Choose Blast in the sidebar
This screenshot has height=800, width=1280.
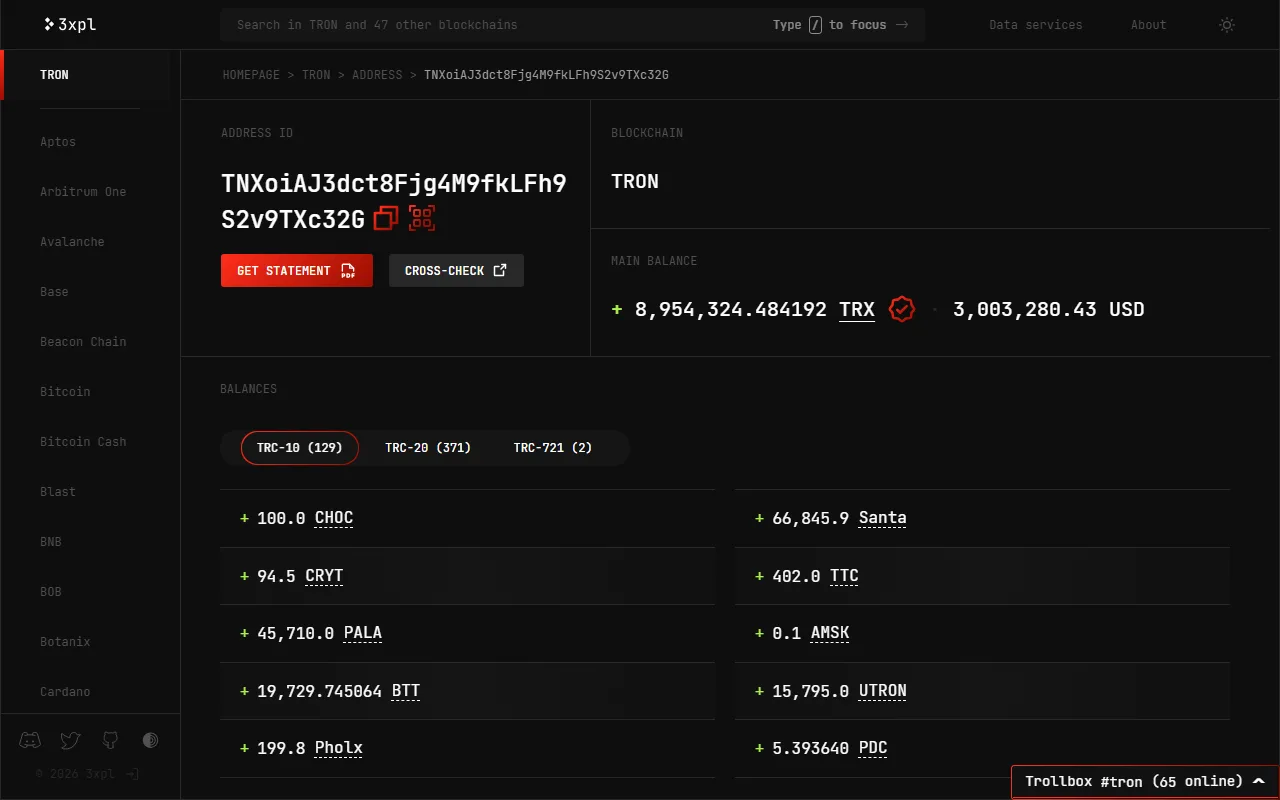pos(58,492)
